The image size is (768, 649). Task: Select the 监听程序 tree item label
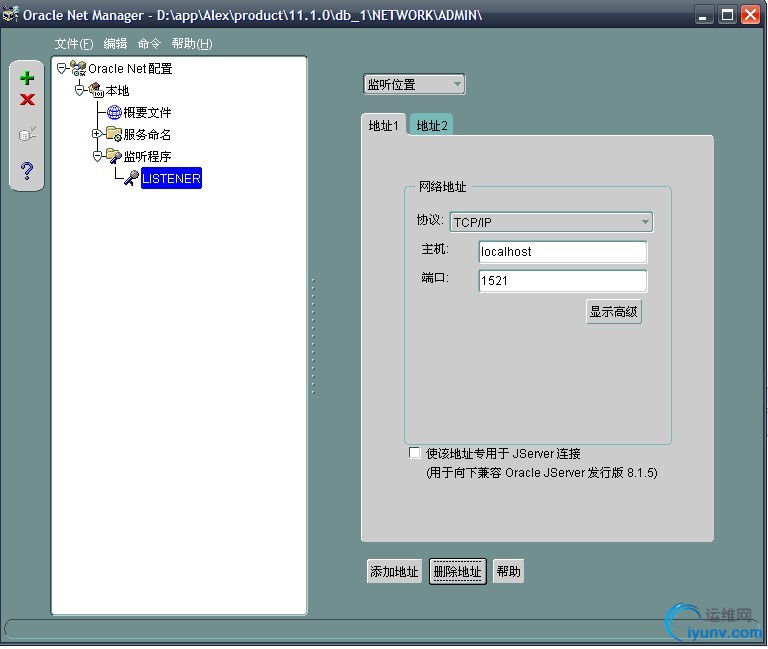[147, 156]
